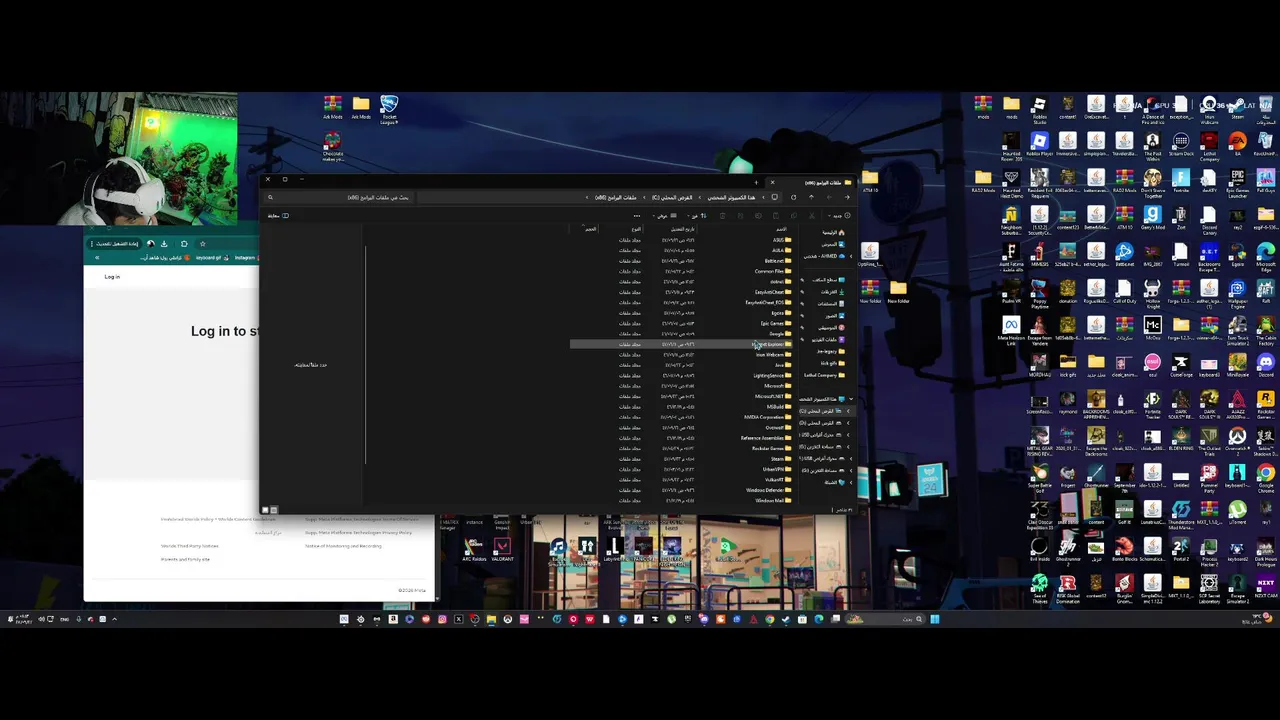Click 'This PC' breadcrumb in address bar
Viewport: 1280px width, 720px height.
731,197
